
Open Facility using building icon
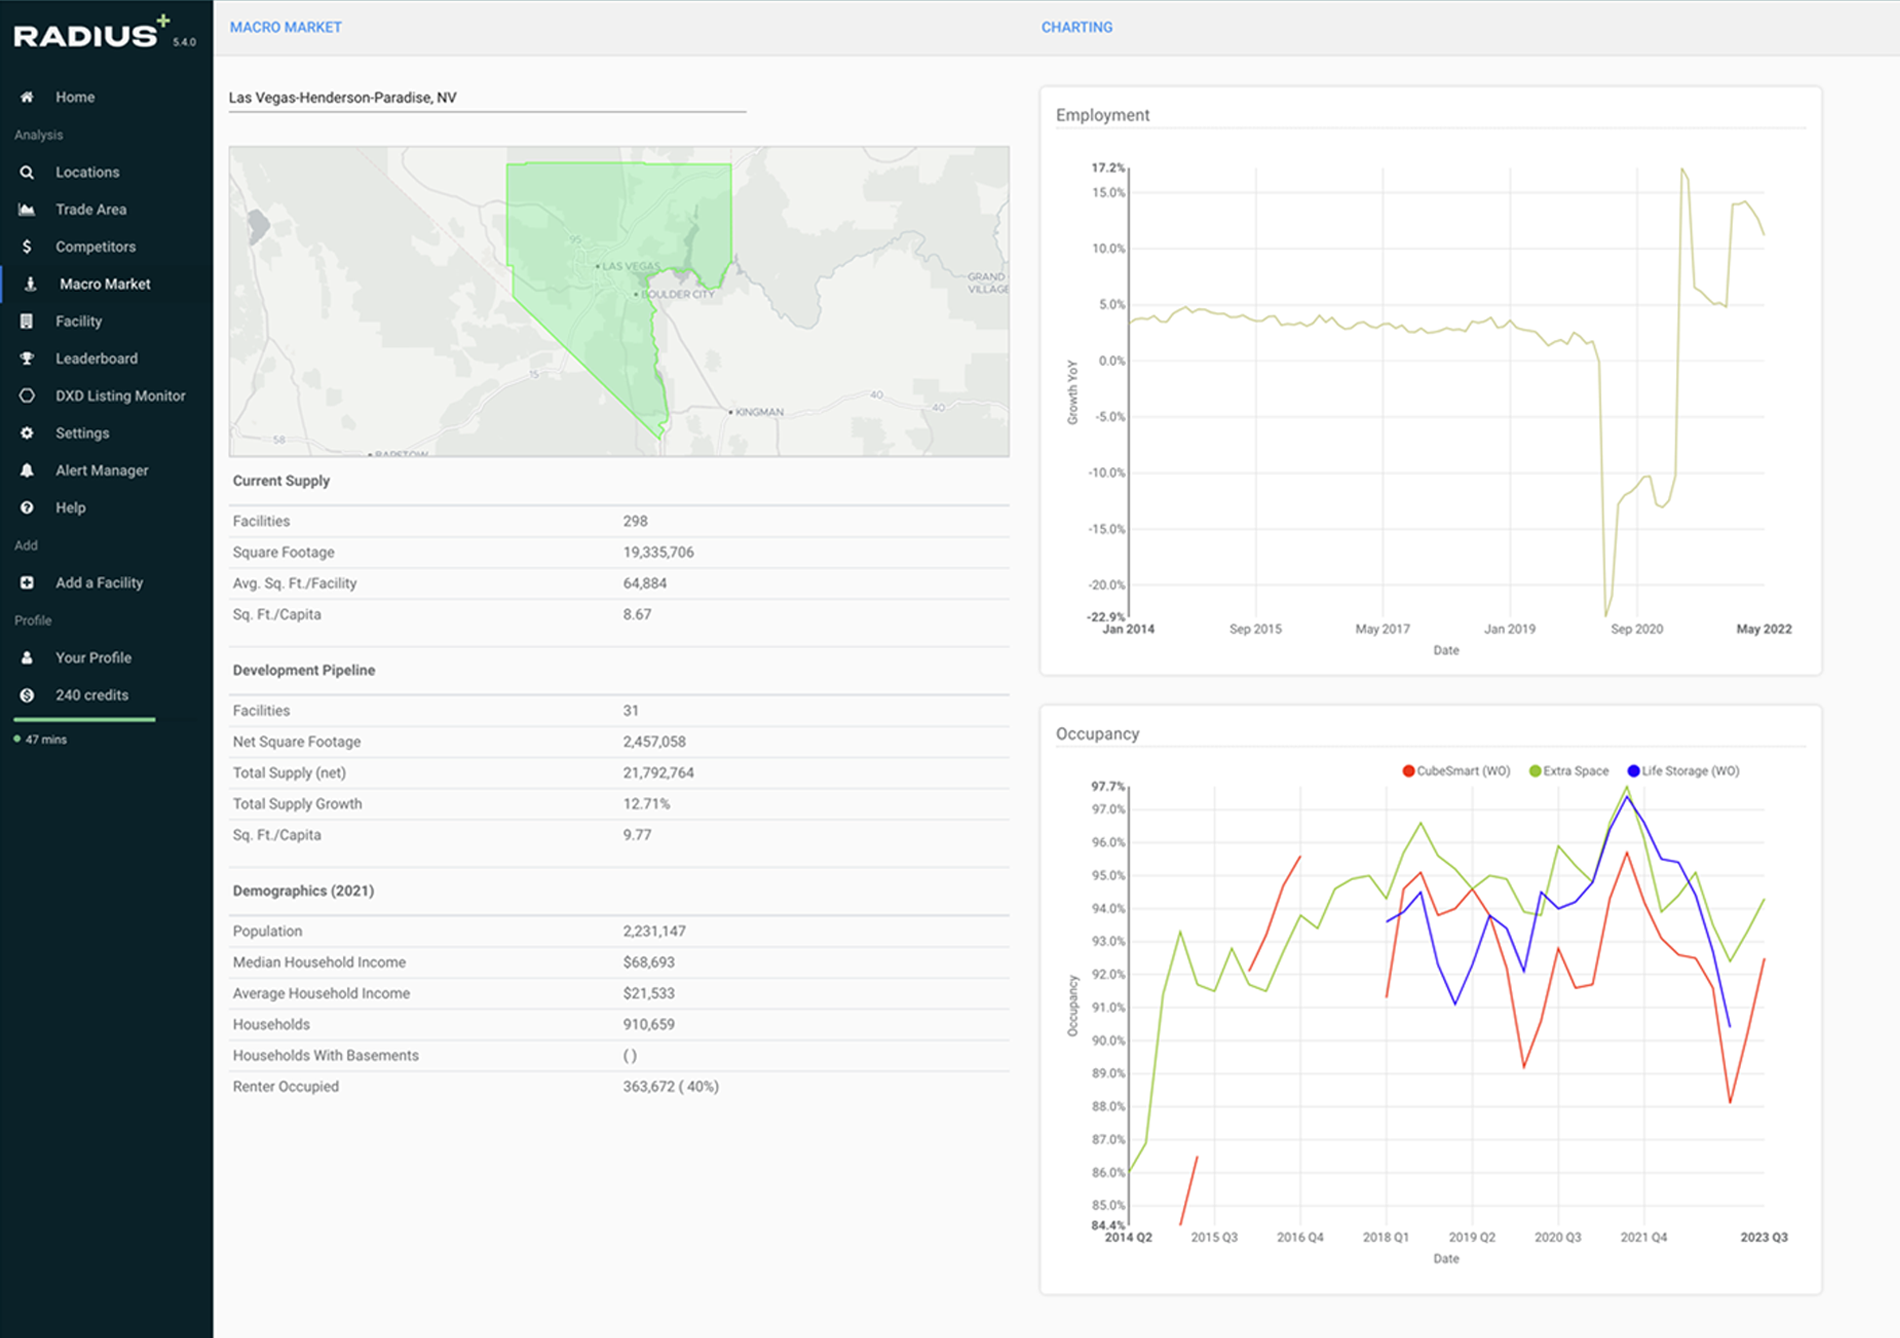(x=27, y=321)
